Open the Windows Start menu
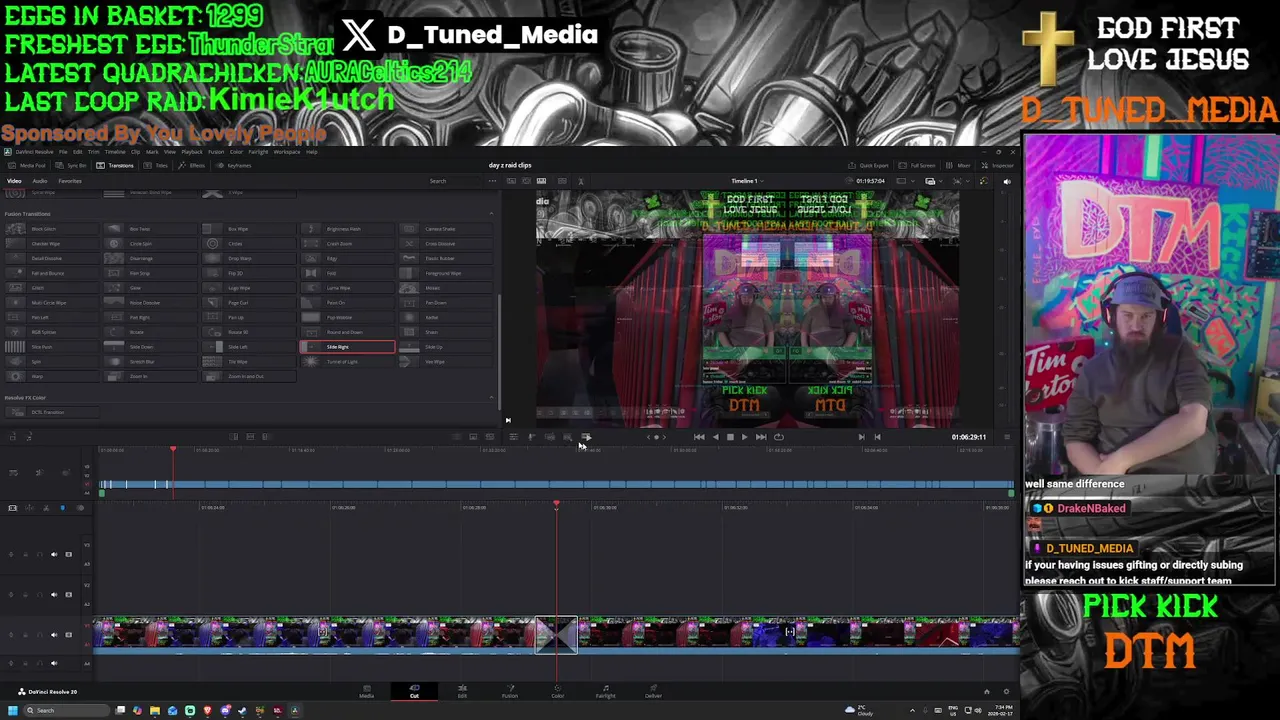 12,710
